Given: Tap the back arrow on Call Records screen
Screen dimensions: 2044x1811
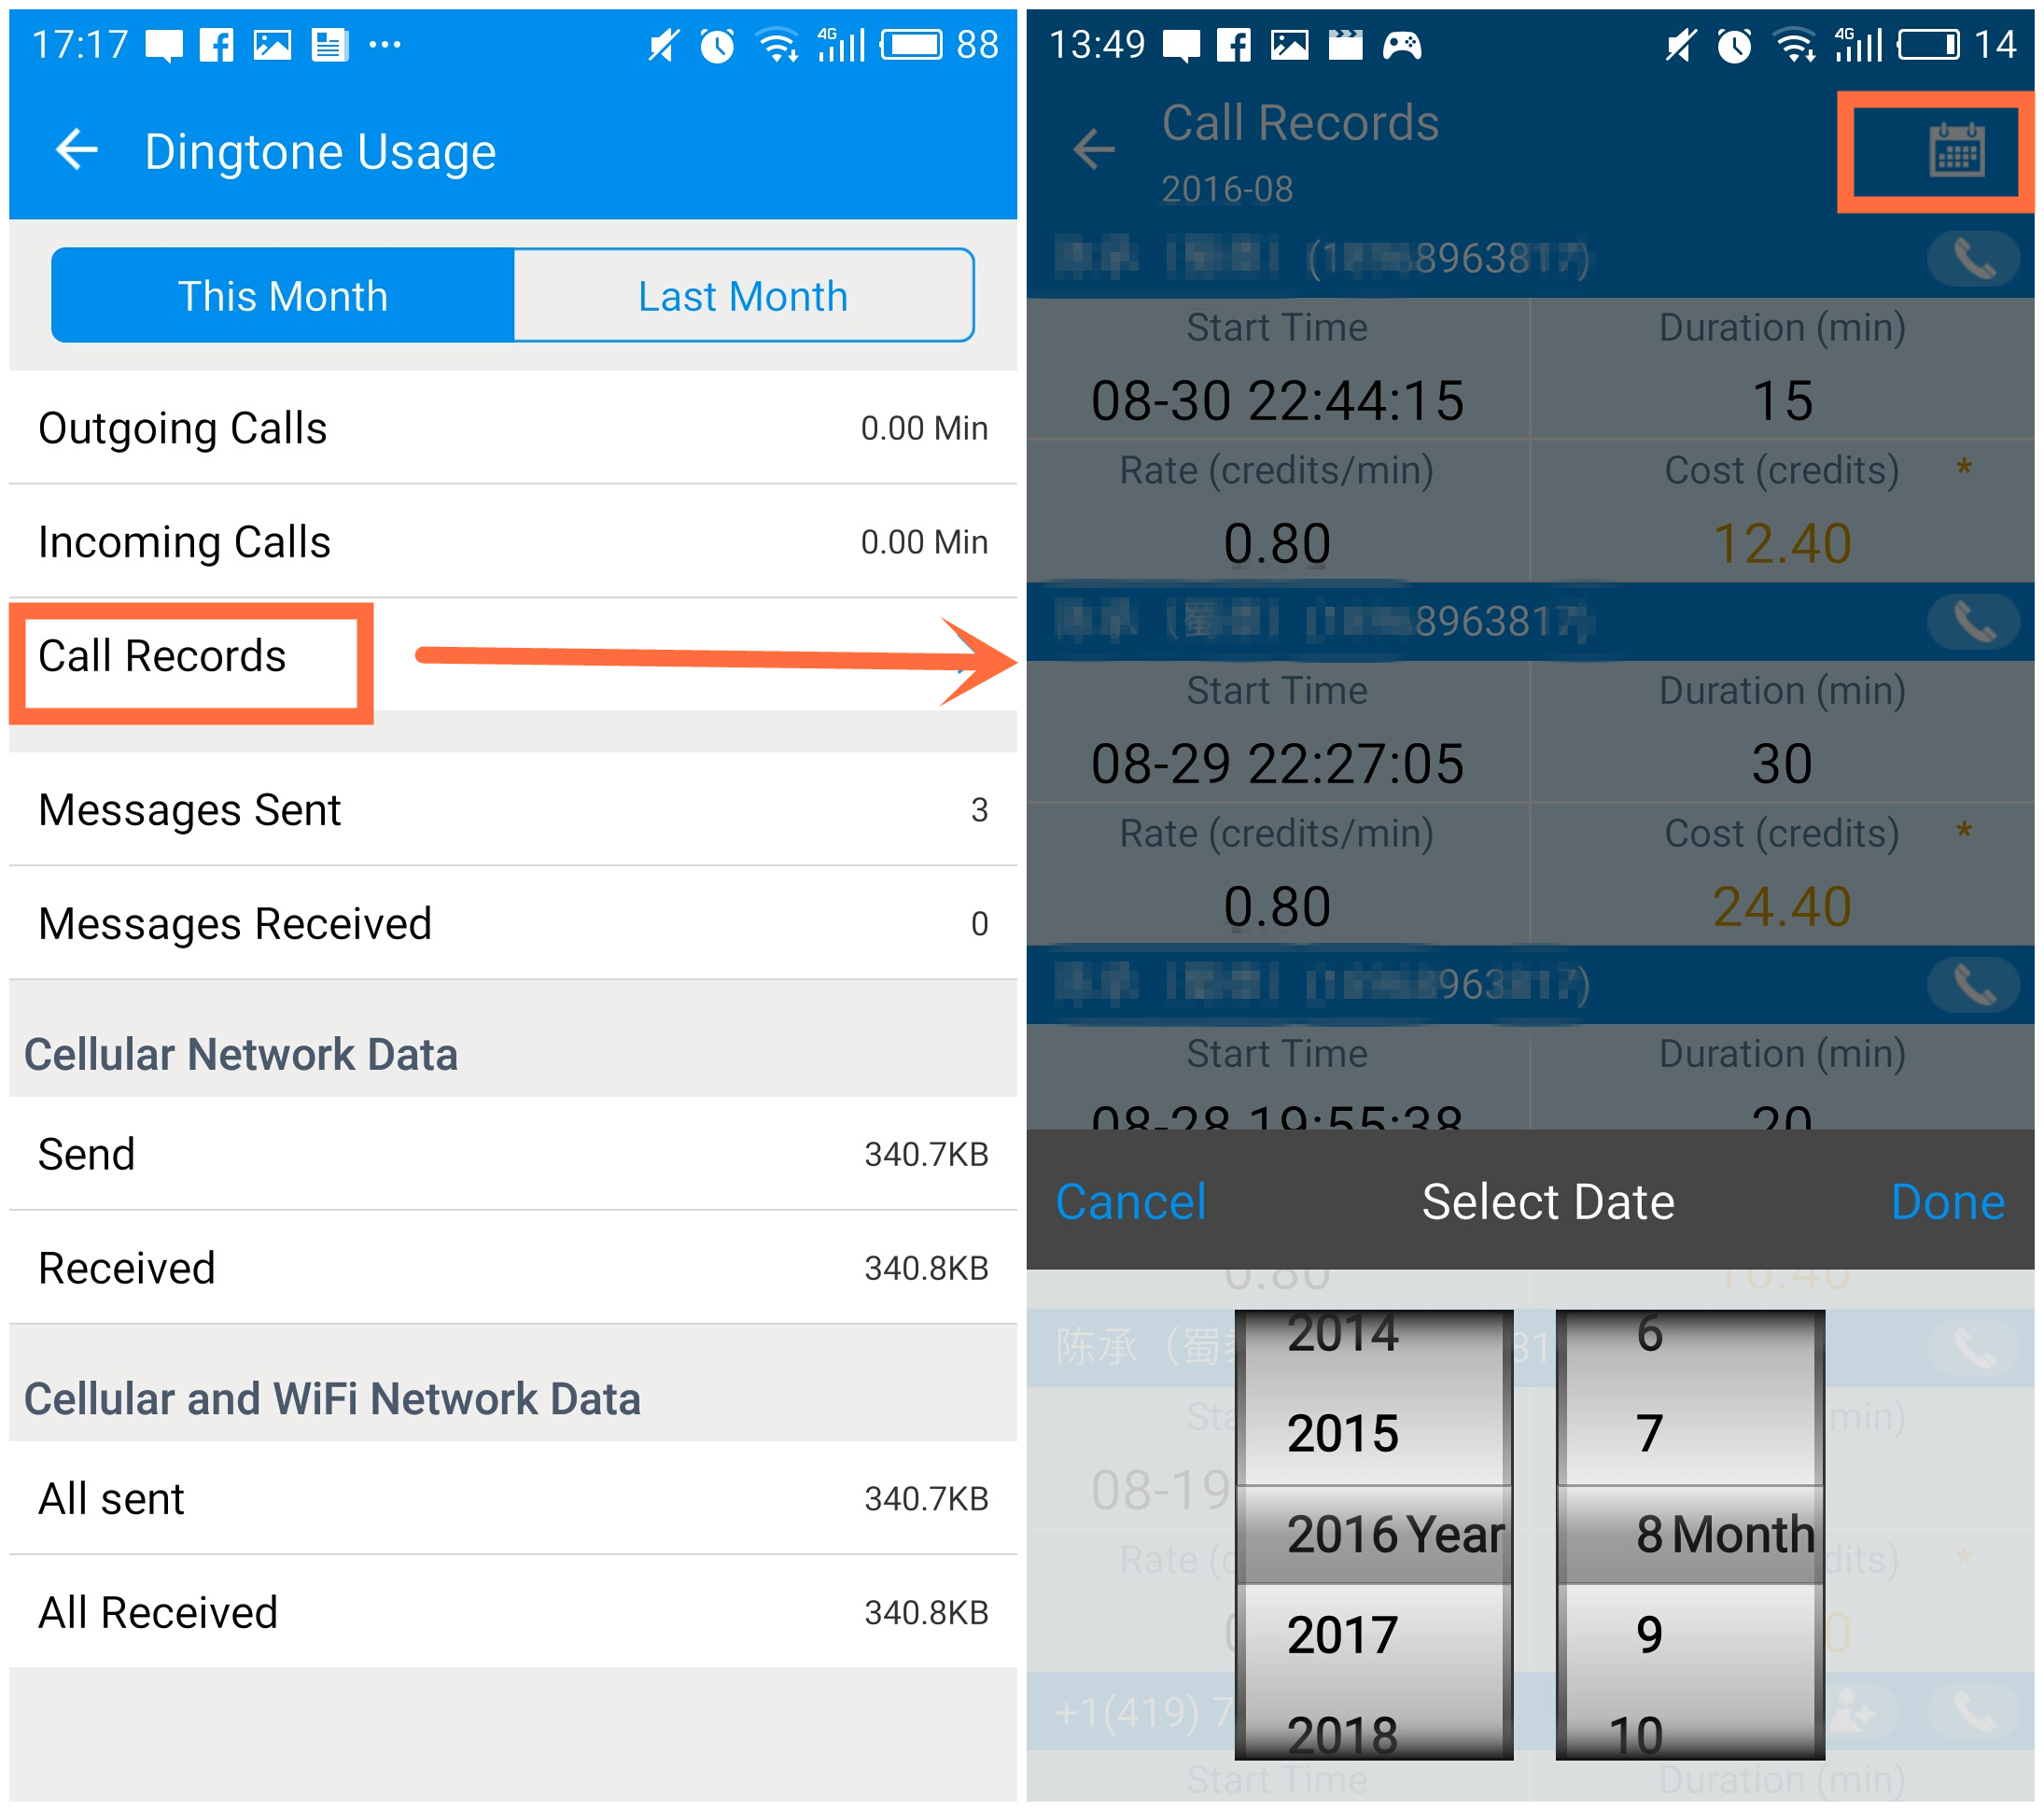Looking at the screenshot, I should [1088, 148].
